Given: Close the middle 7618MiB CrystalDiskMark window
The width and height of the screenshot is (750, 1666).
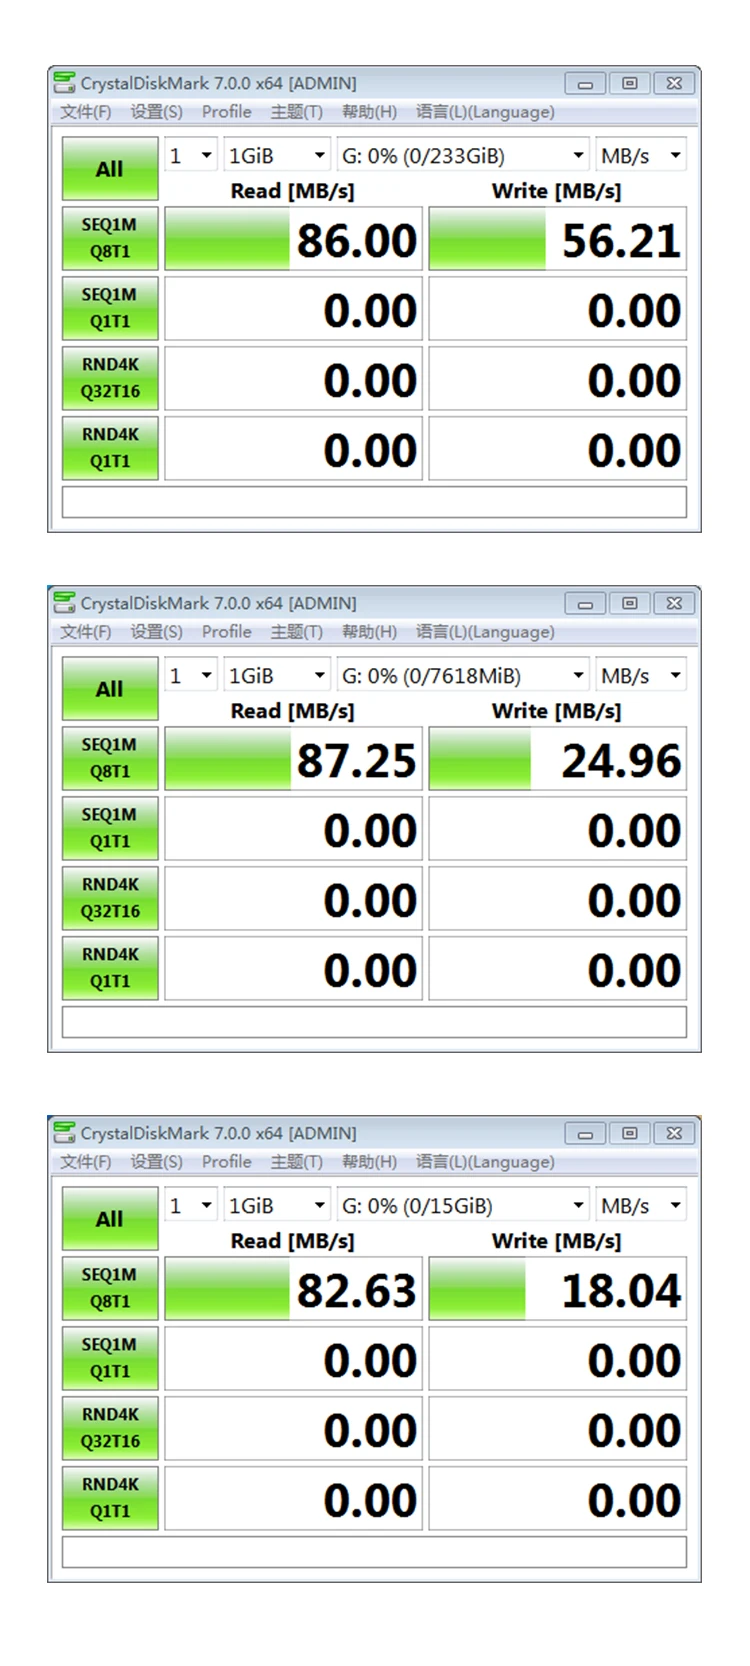Looking at the screenshot, I should pyautogui.click(x=674, y=603).
